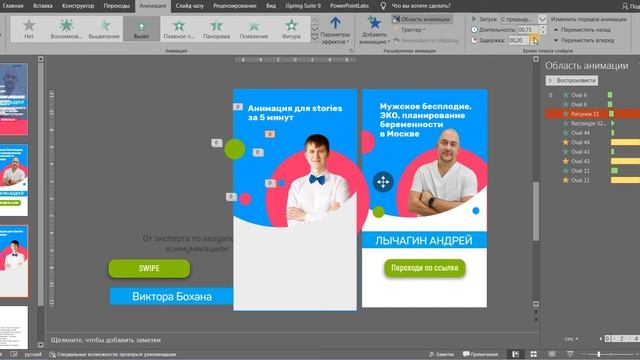Open the accessibility checker status item
Image resolution: width=640 pixels, height=360 pixels.
tap(113, 354)
